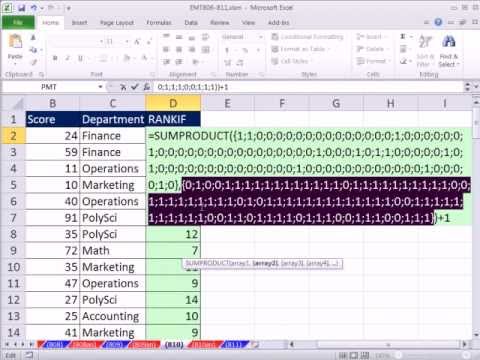Image resolution: width=480 pixels, height=360 pixels.
Task: Save the workbook from Quick Access Toolbar
Action: [21, 8]
